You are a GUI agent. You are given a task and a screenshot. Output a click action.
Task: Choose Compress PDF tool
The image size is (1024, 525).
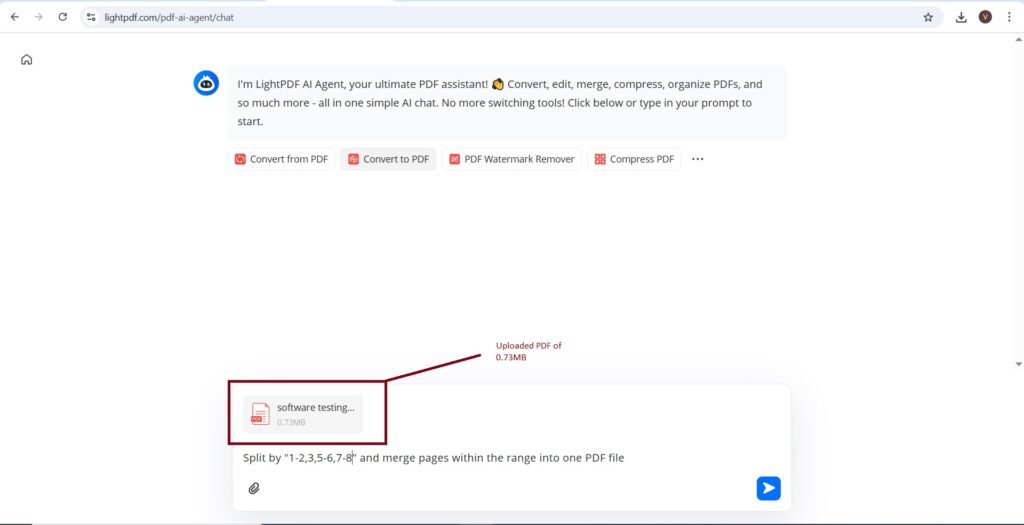click(634, 159)
